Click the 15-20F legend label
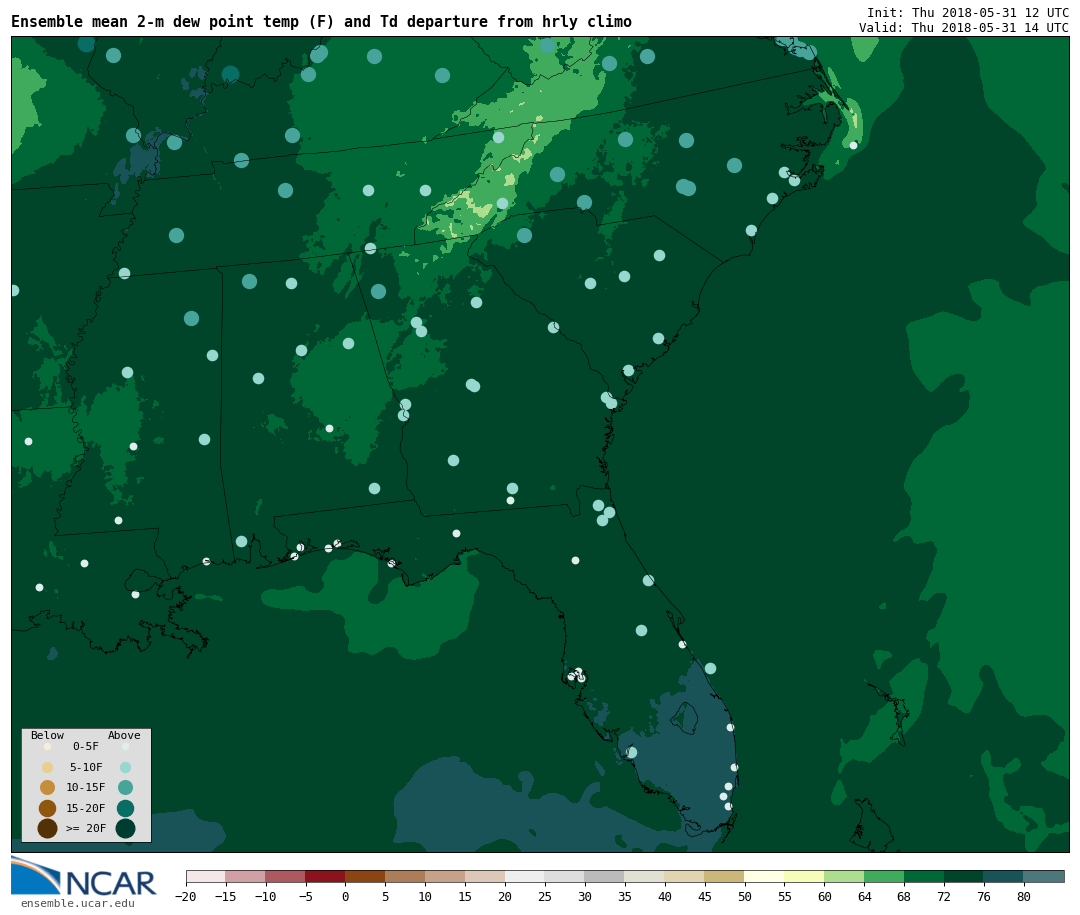 click(x=86, y=808)
